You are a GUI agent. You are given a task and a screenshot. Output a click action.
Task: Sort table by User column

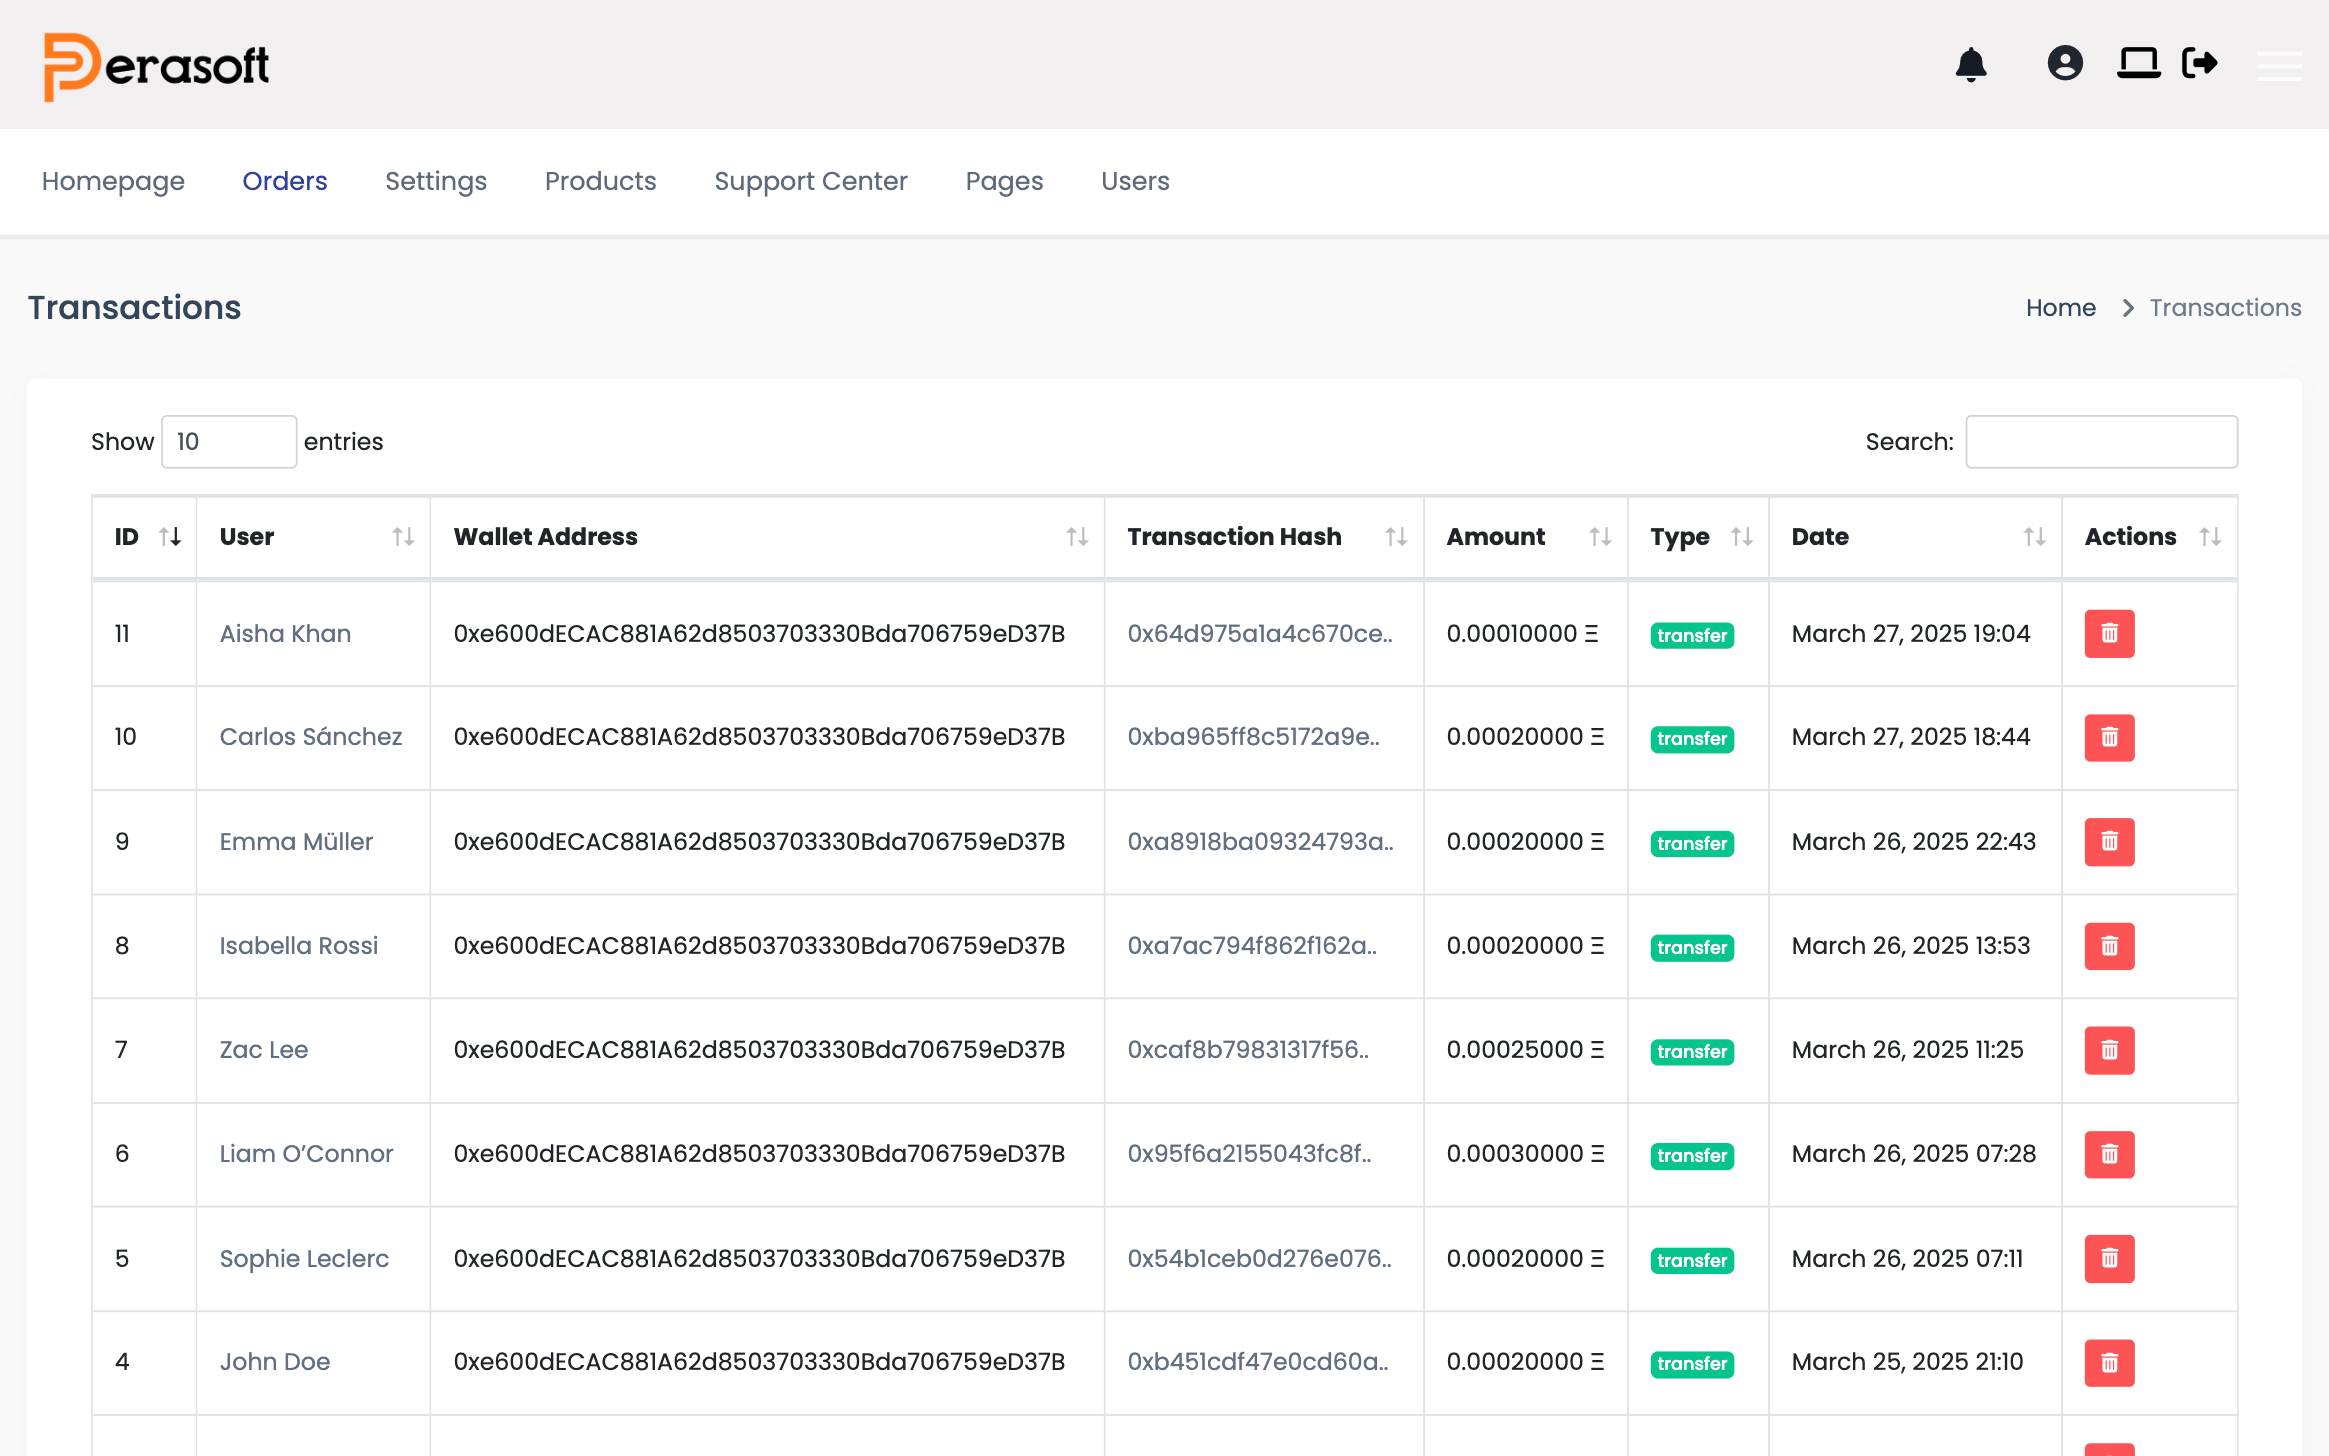[x=313, y=537]
